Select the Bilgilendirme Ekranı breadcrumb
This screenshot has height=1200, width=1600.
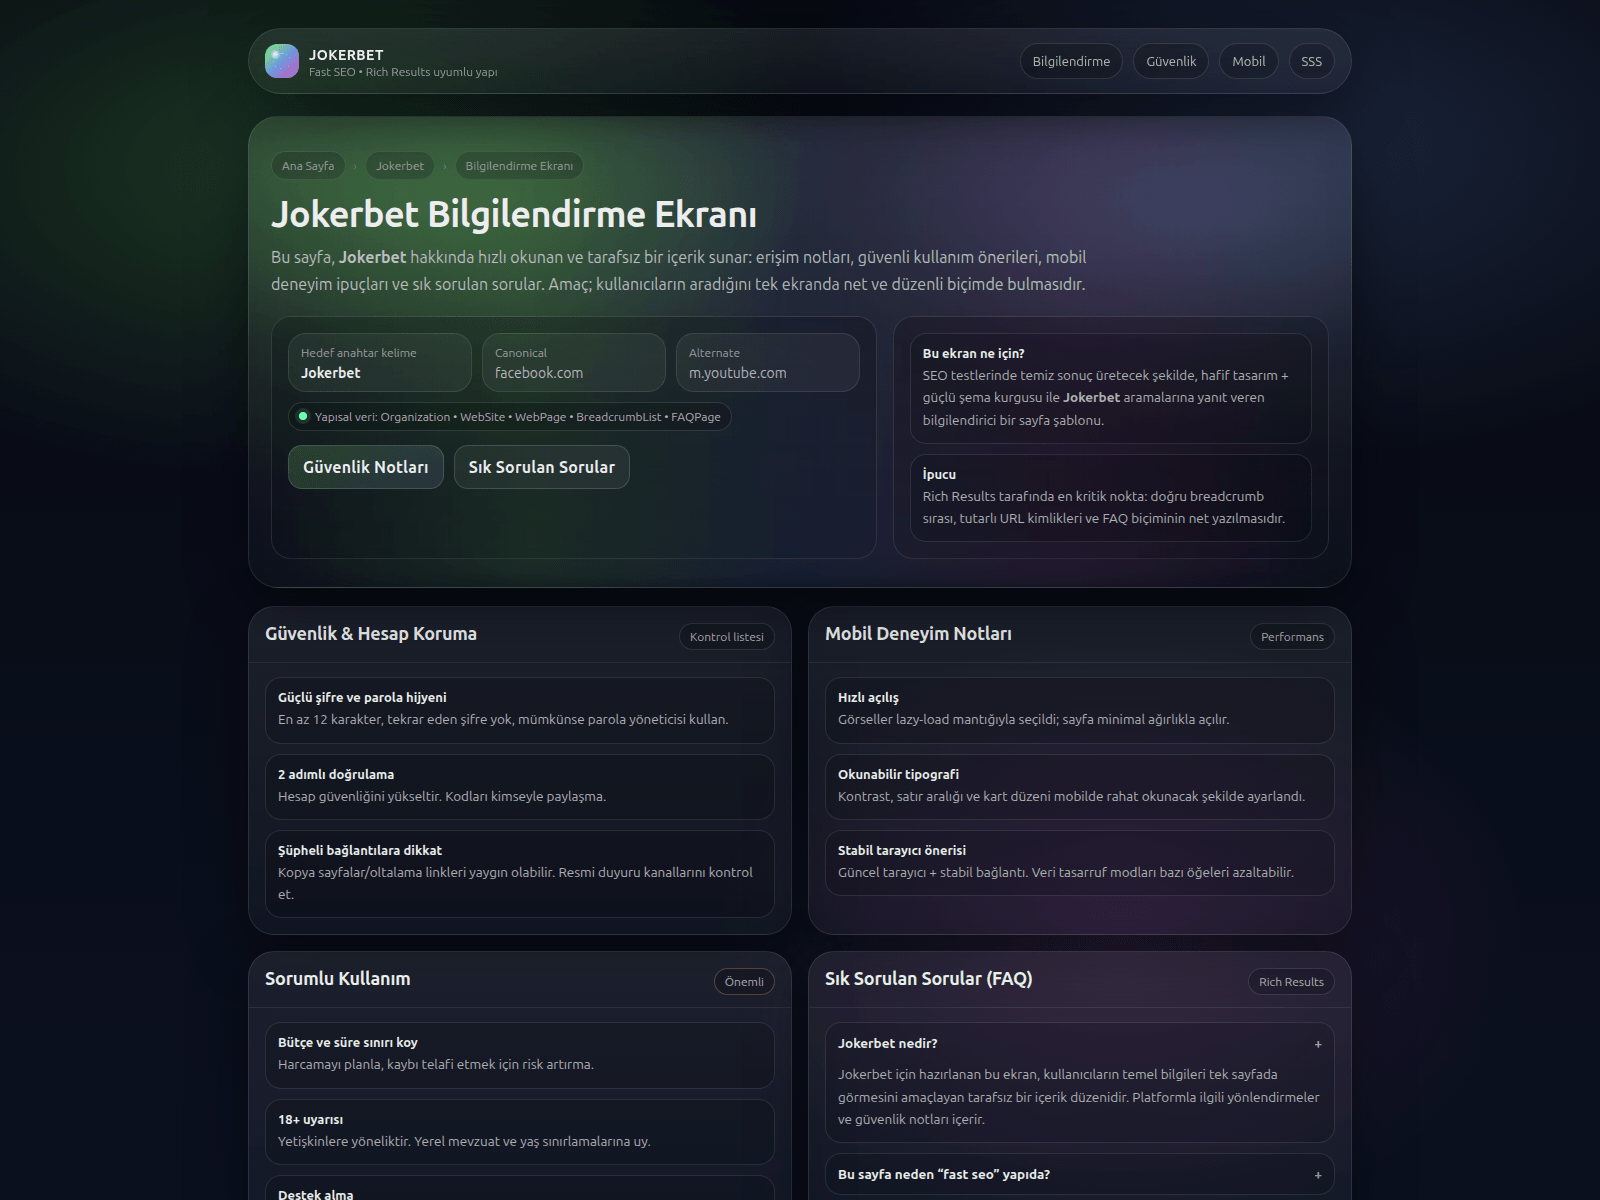tap(519, 166)
